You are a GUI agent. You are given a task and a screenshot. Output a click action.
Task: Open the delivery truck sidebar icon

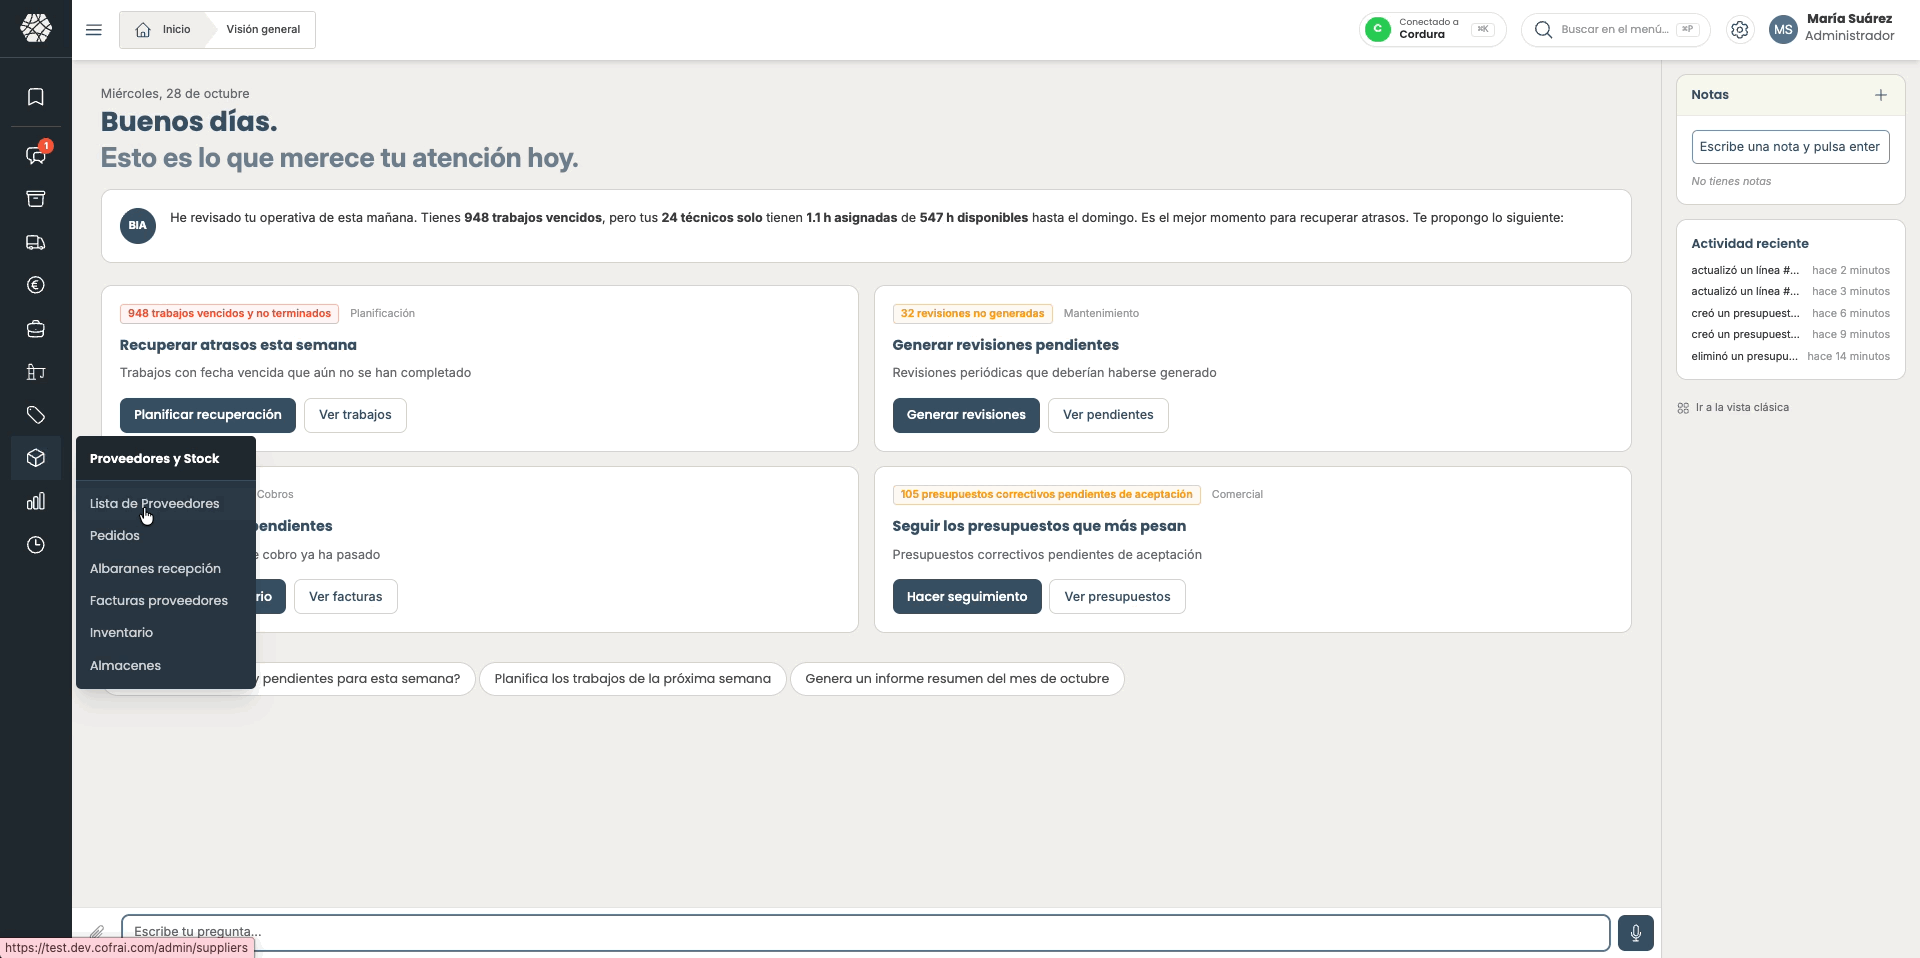[36, 242]
